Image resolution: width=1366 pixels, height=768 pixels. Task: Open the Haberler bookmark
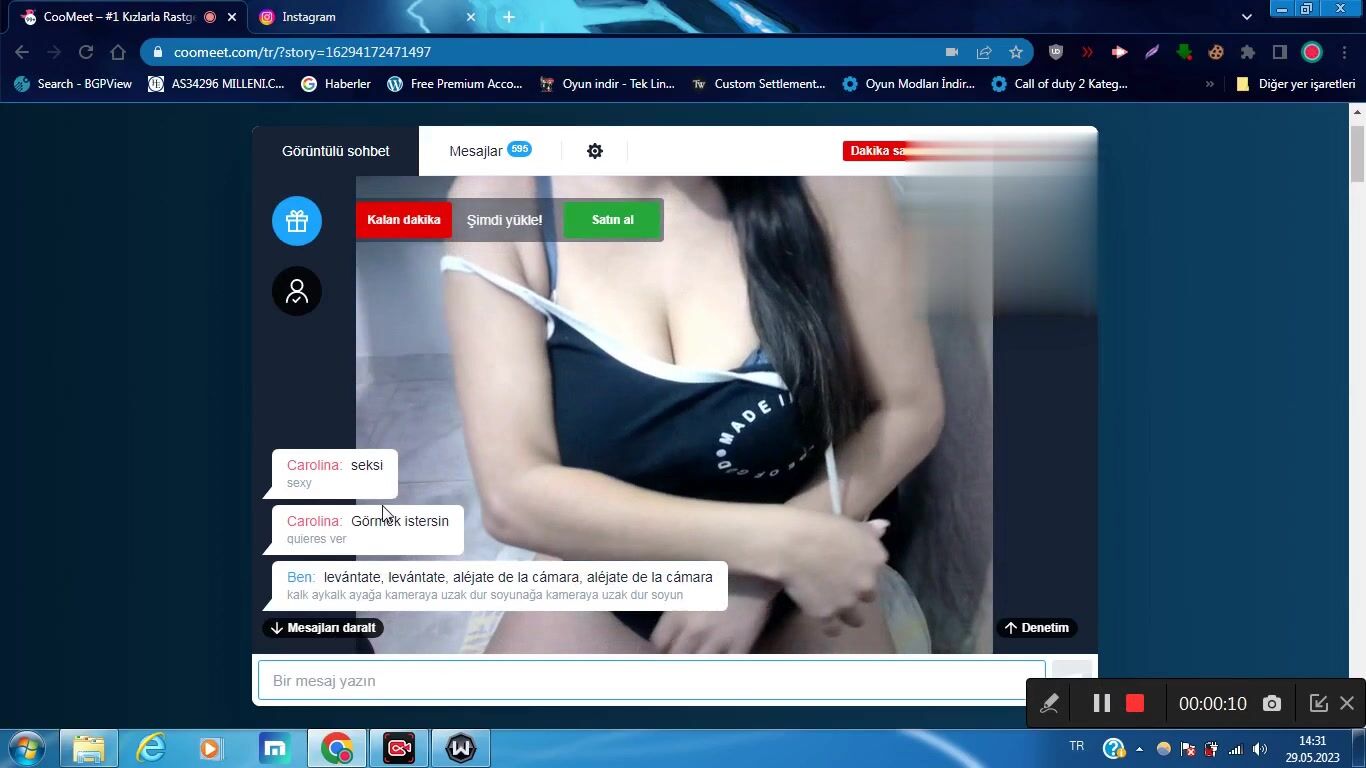click(336, 84)
